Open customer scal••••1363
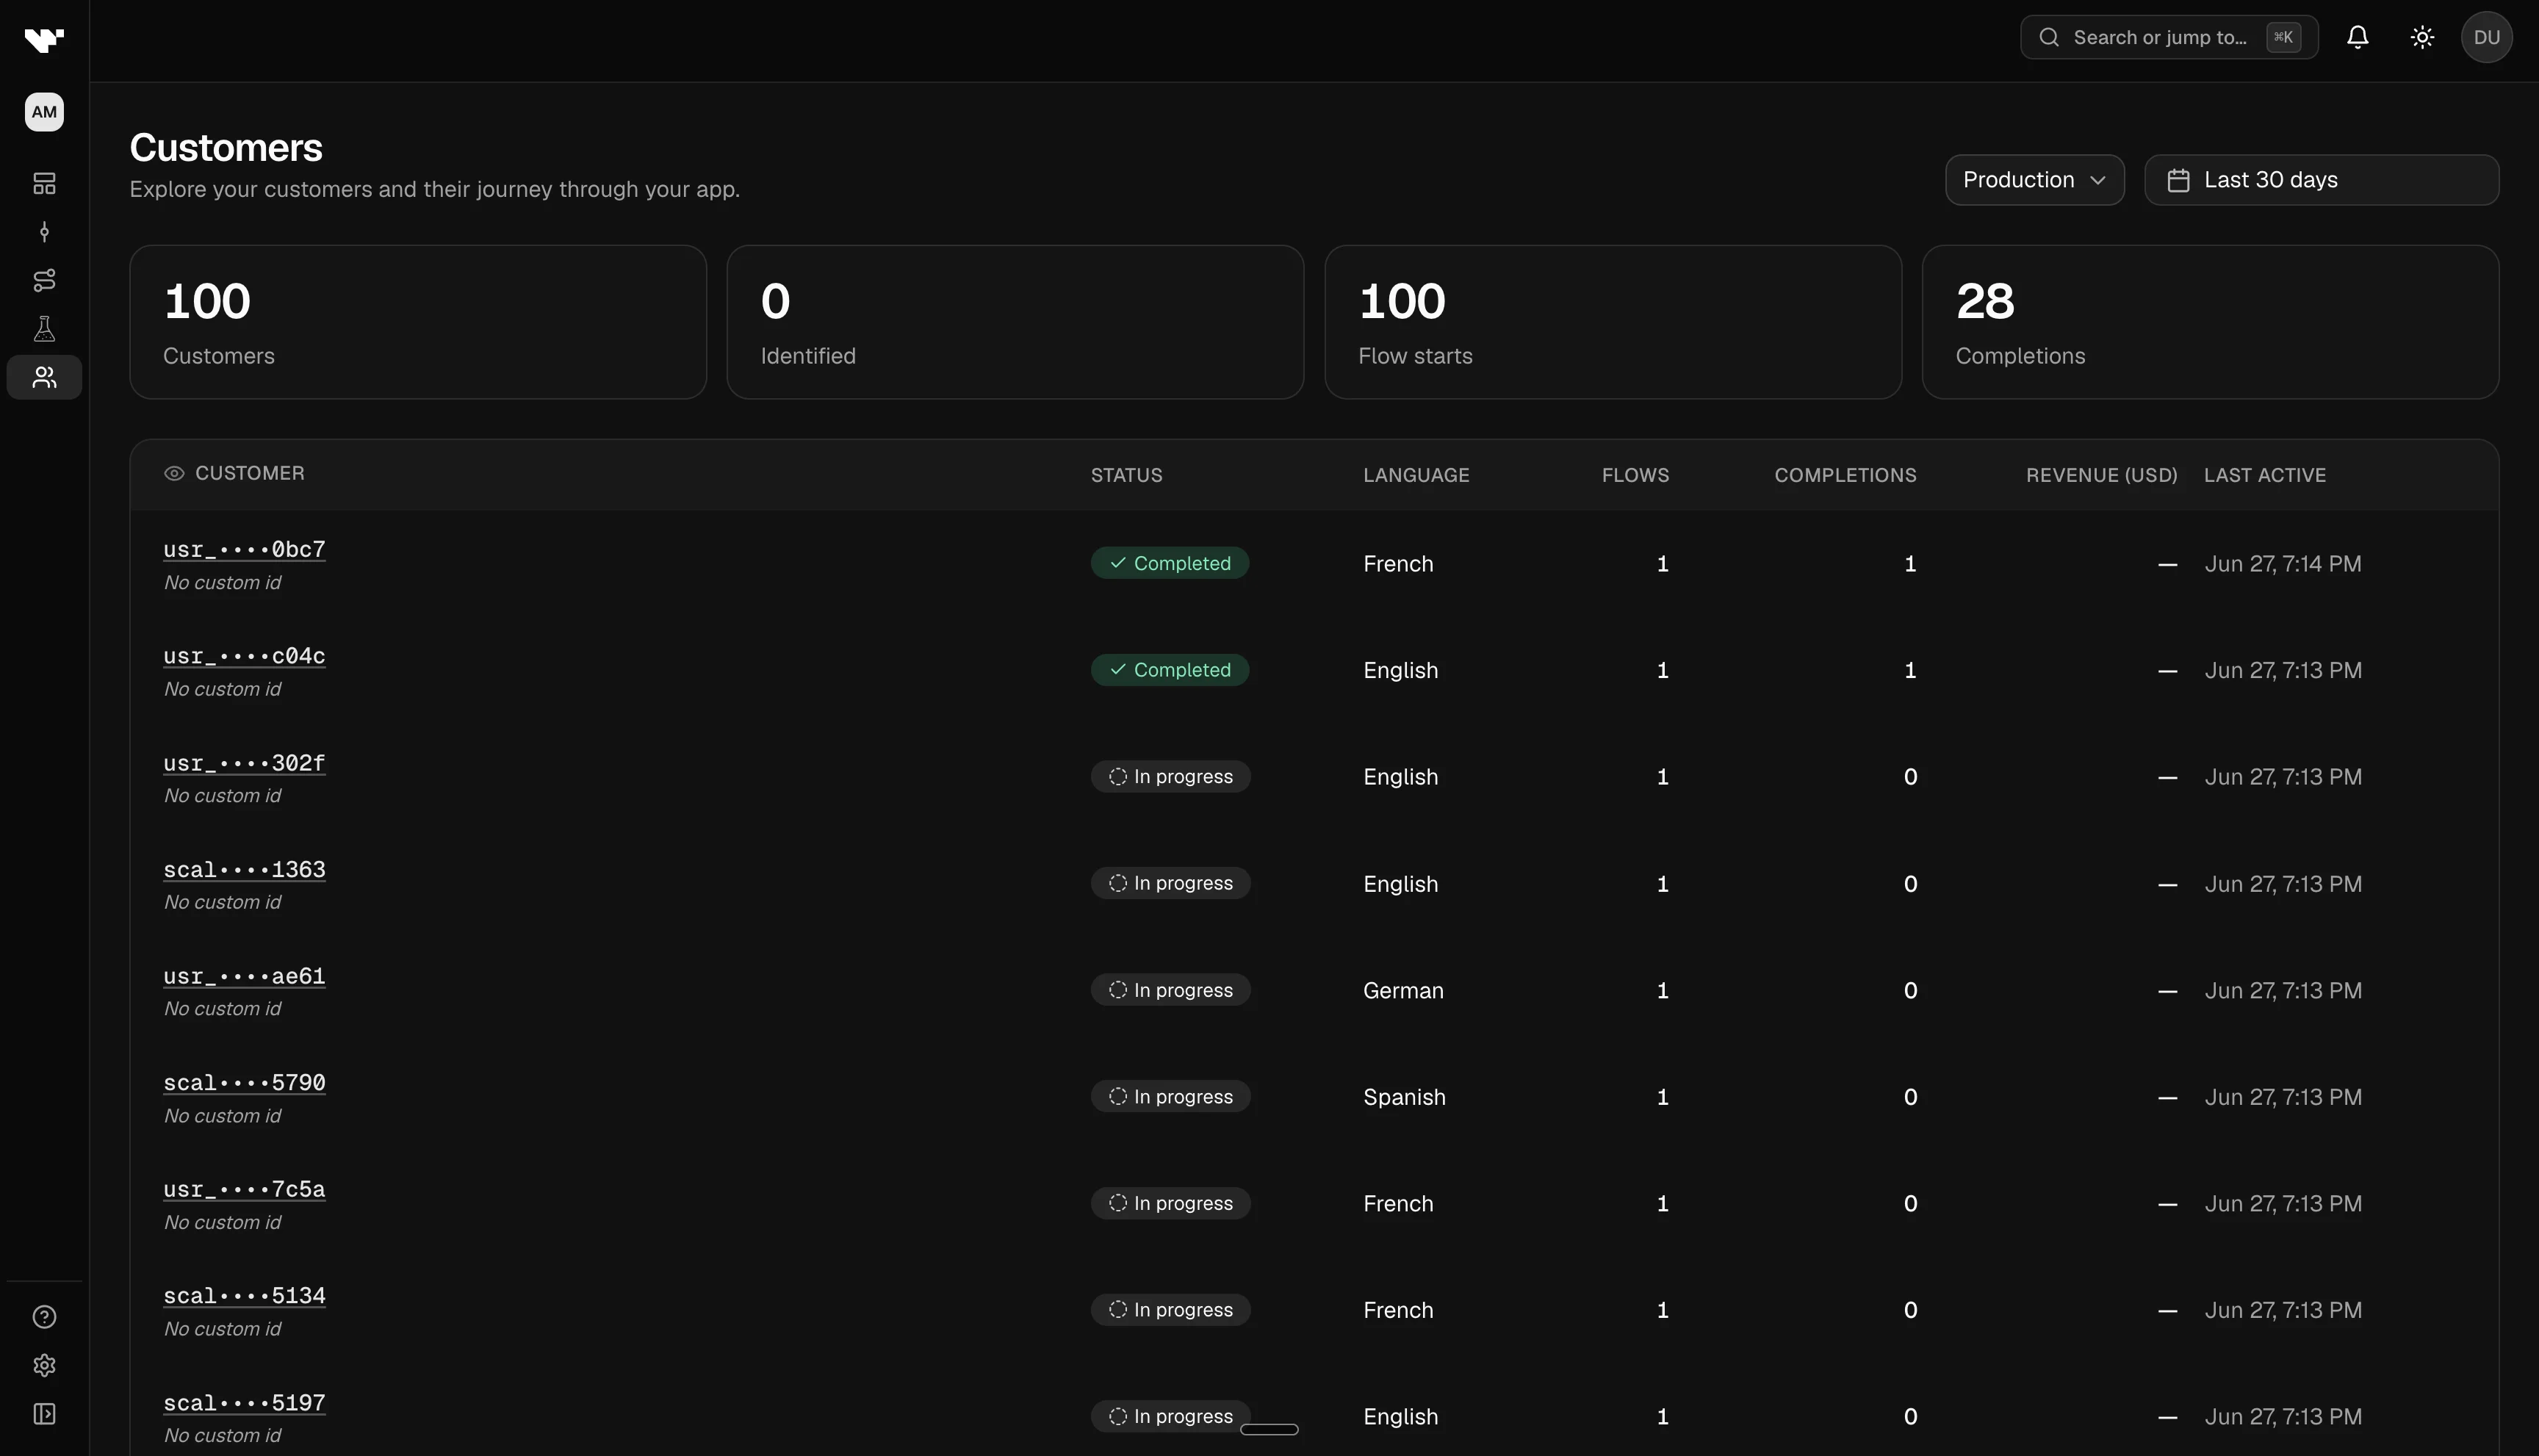This screenshot has width=2539, height=1456. click(x=244, y=870)
